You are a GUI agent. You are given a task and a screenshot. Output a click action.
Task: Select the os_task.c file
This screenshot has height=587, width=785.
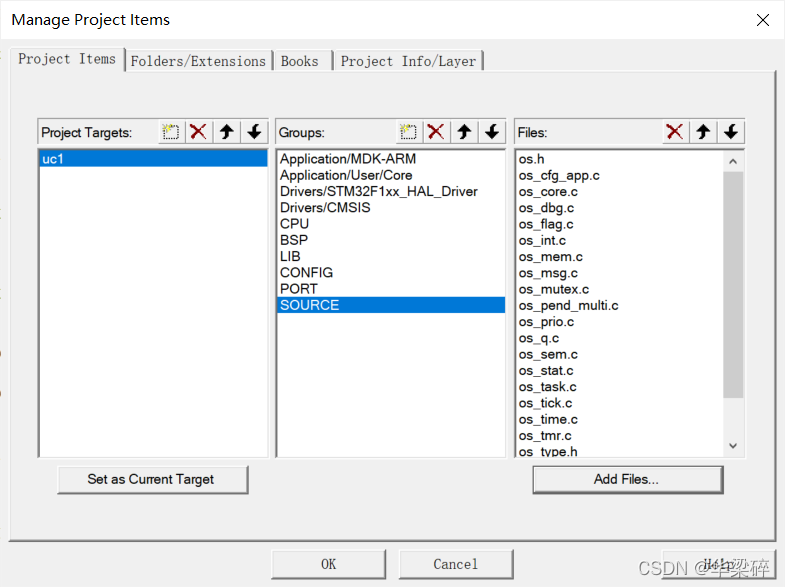[x=620, y=387]
